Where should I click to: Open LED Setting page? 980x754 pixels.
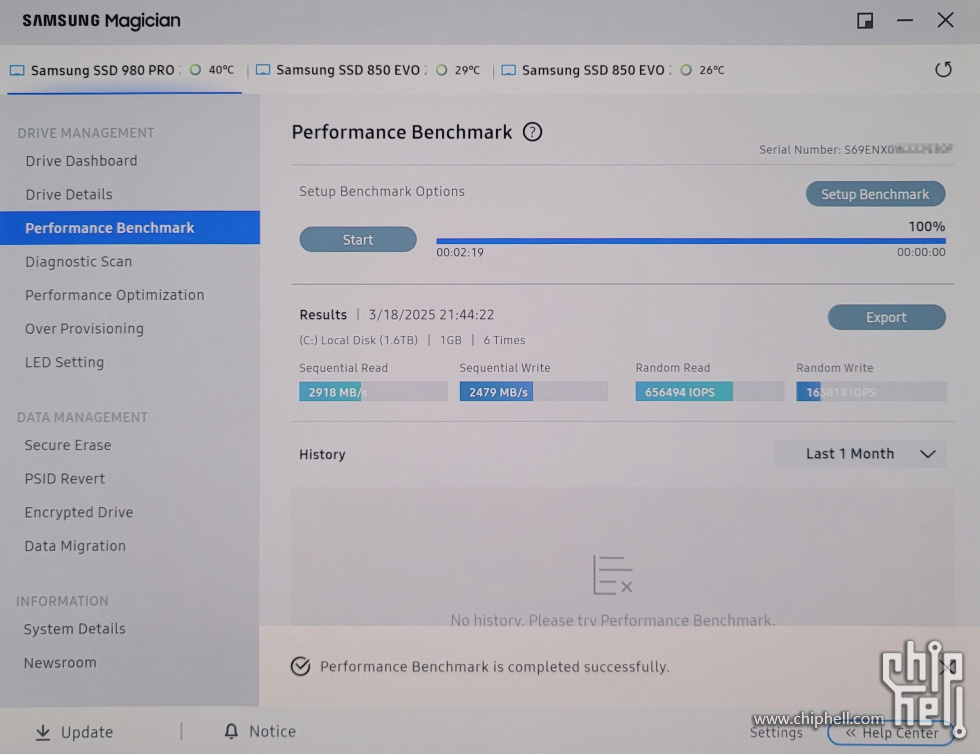(x=64, y=362)
